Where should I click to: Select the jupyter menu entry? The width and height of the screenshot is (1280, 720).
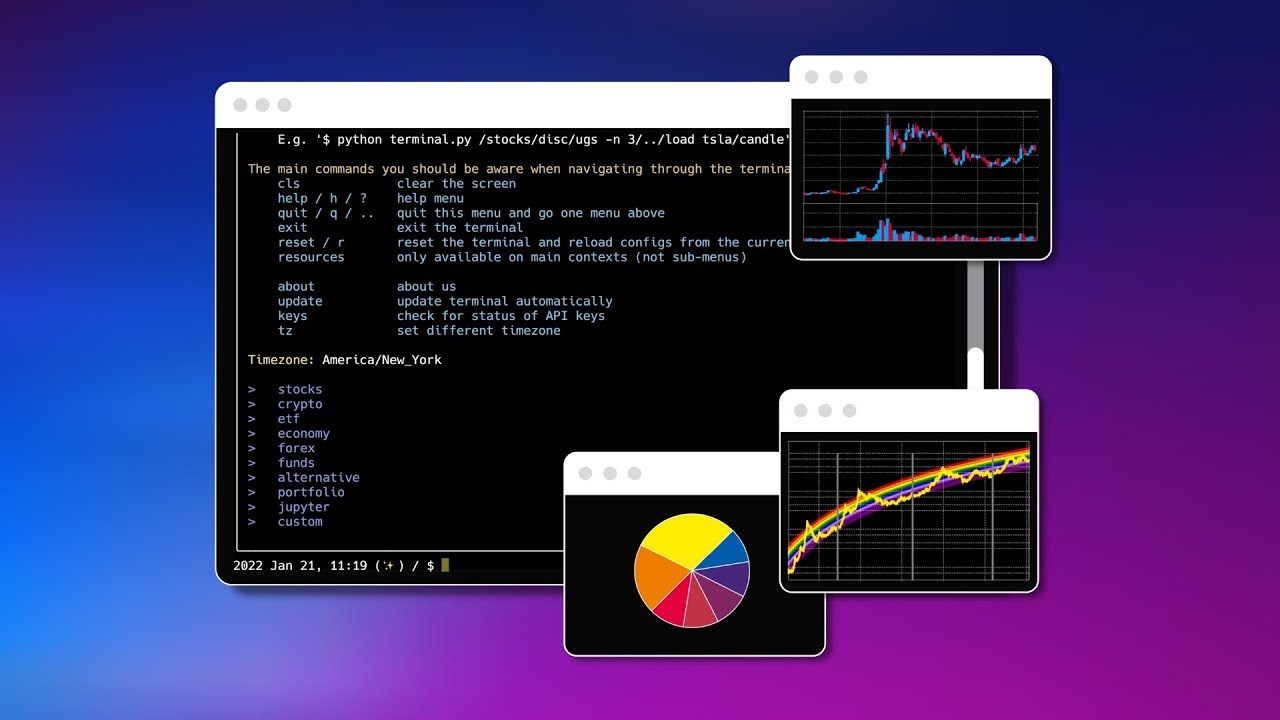303,507
